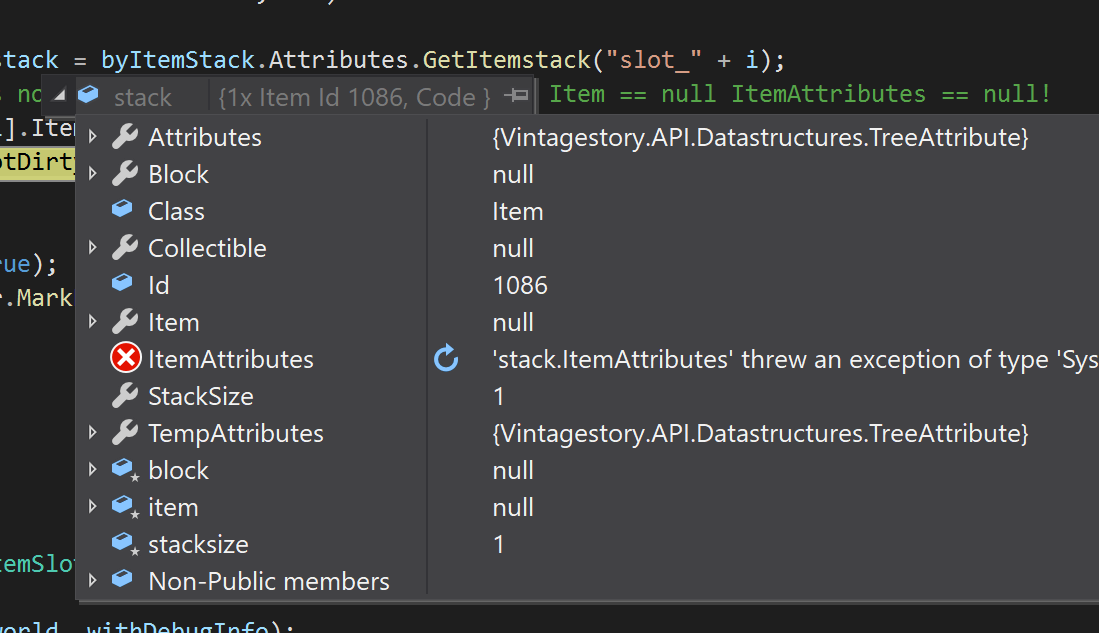
Task: Collapse the stack variable datatip
Action: [x=59, y=96]
